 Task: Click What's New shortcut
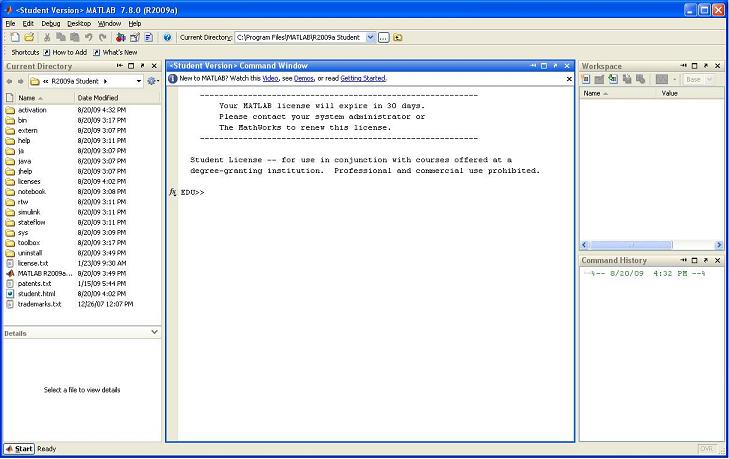[x=115, y=53]
